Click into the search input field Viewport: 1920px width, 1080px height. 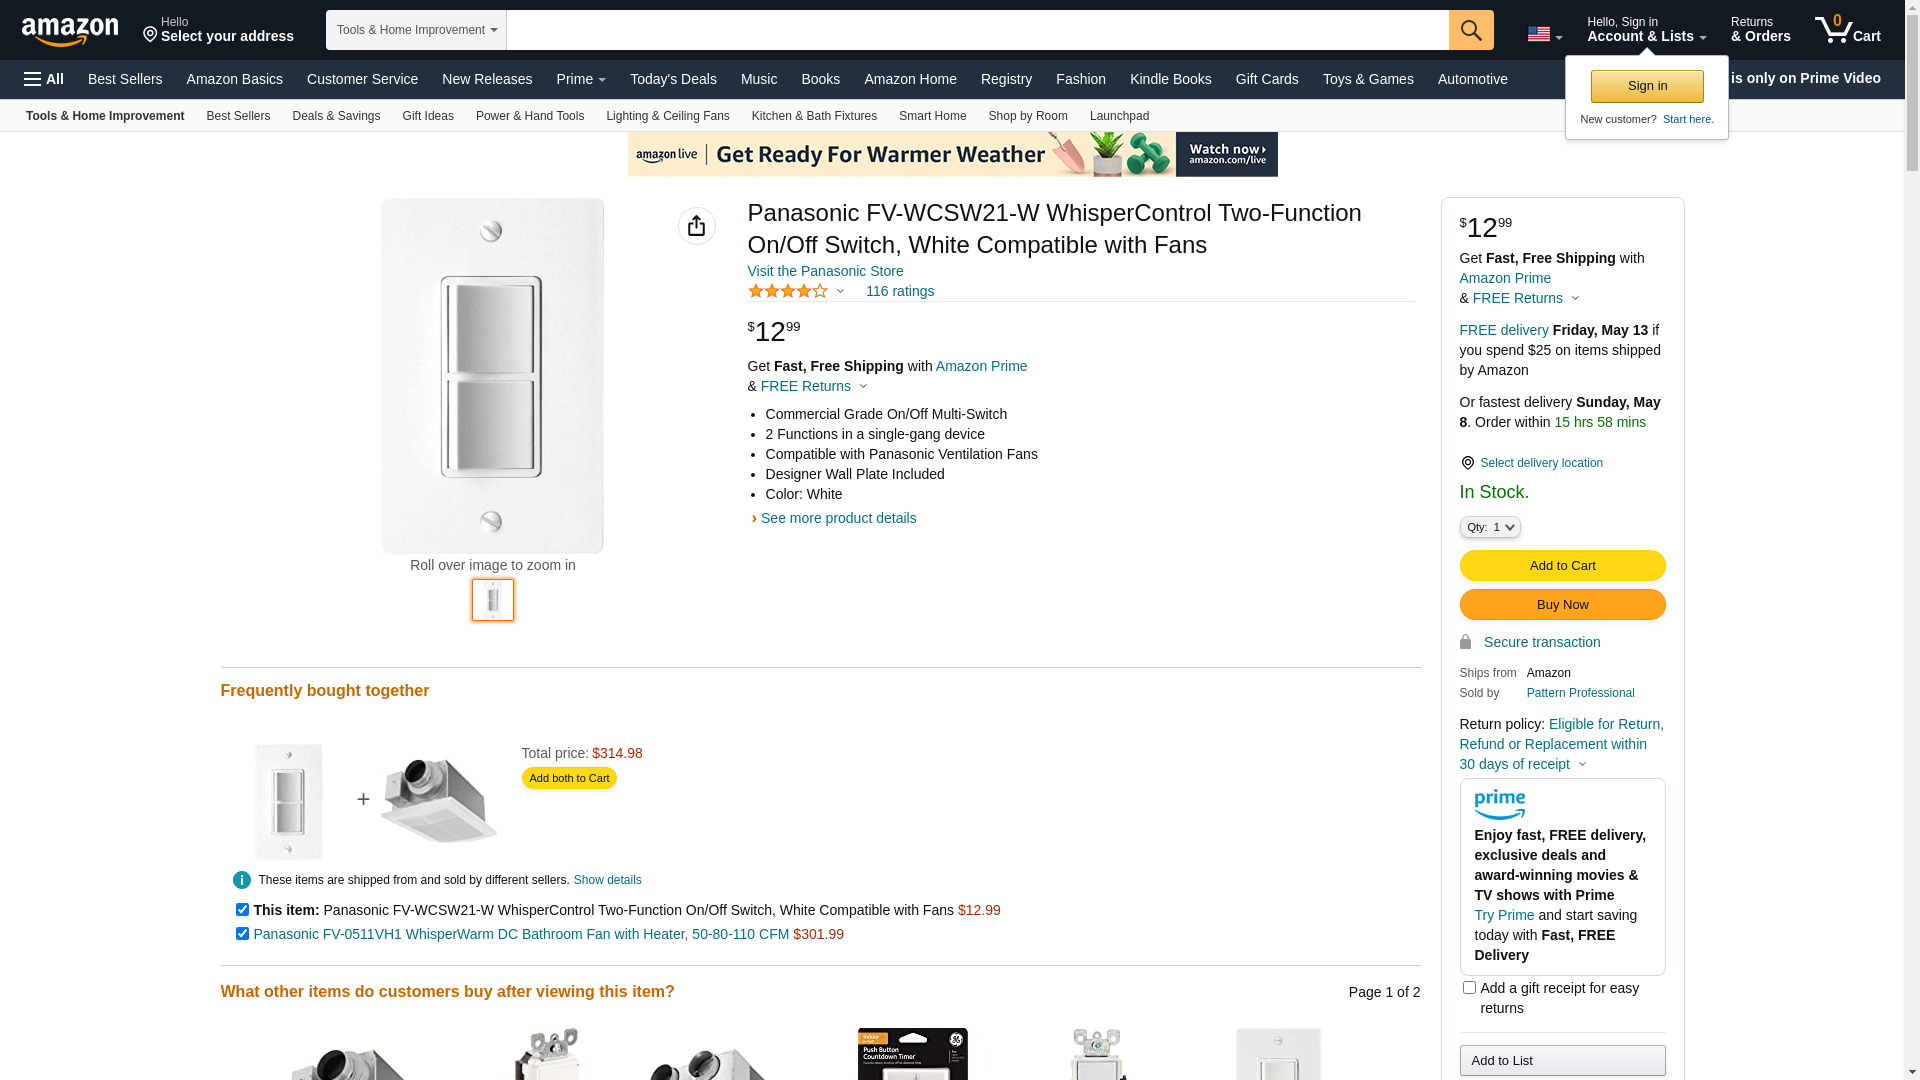coord(977,30)
